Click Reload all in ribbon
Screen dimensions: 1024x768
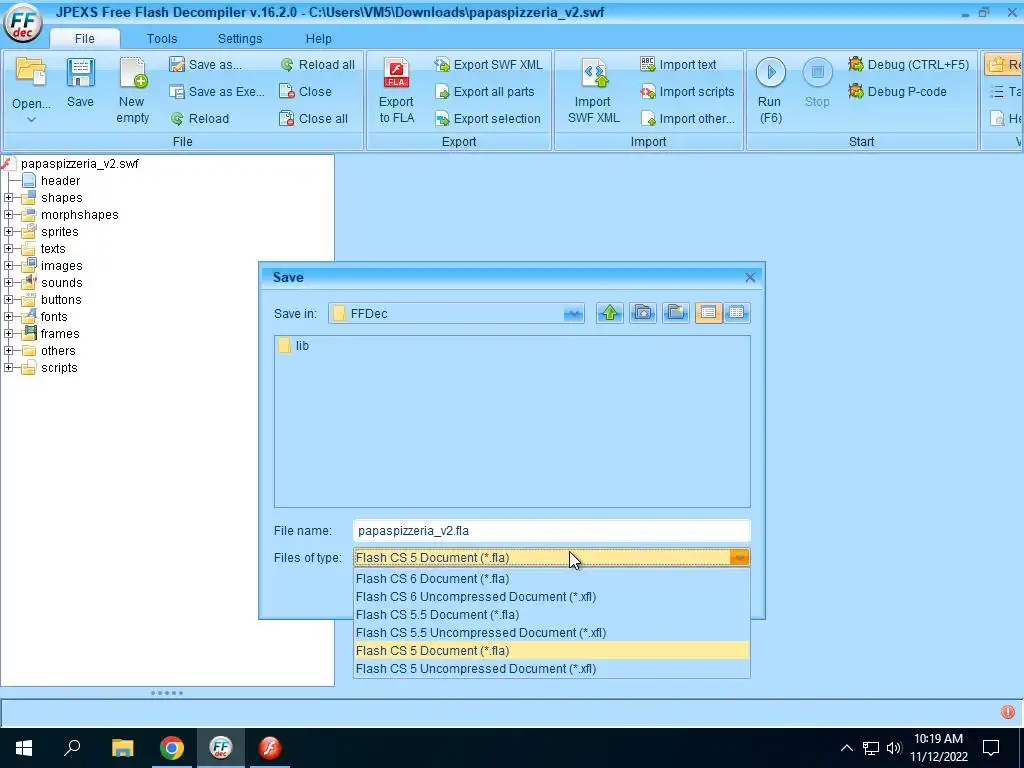[317, 65]
